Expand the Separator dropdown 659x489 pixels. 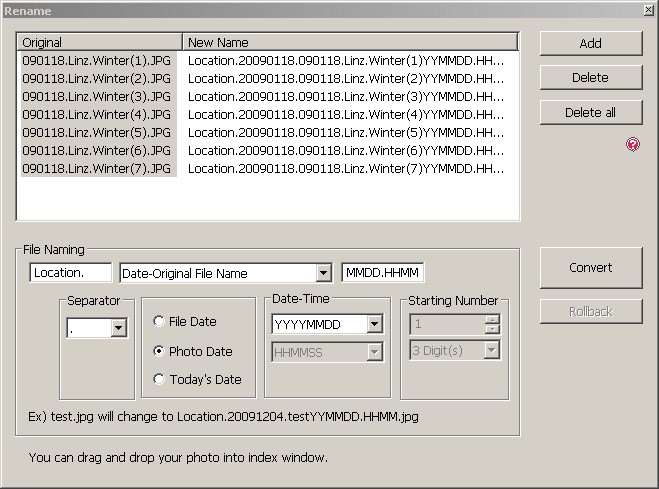(118, 328)
